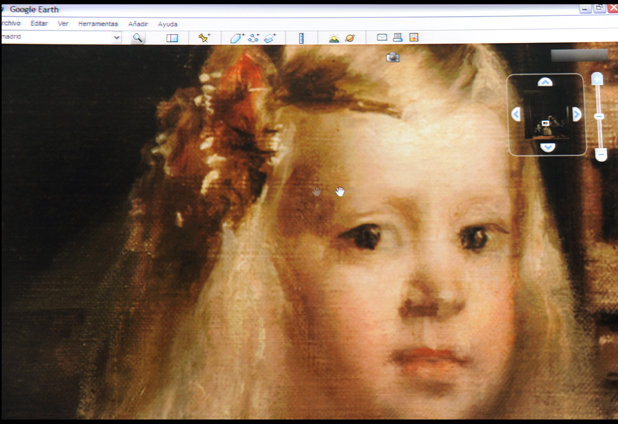This screenshot has width=618, height=424.
Task: Click the view in Google Maps icon
Action: pyautogui.click(x=413, y=37)
